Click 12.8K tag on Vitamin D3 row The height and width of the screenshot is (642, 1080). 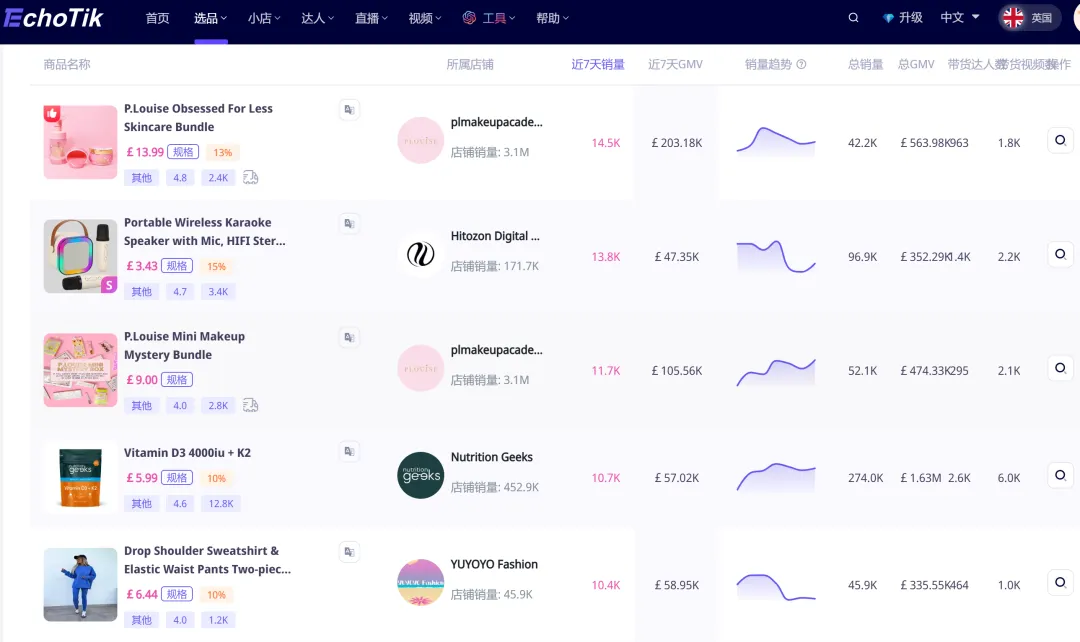pos(220,504)
